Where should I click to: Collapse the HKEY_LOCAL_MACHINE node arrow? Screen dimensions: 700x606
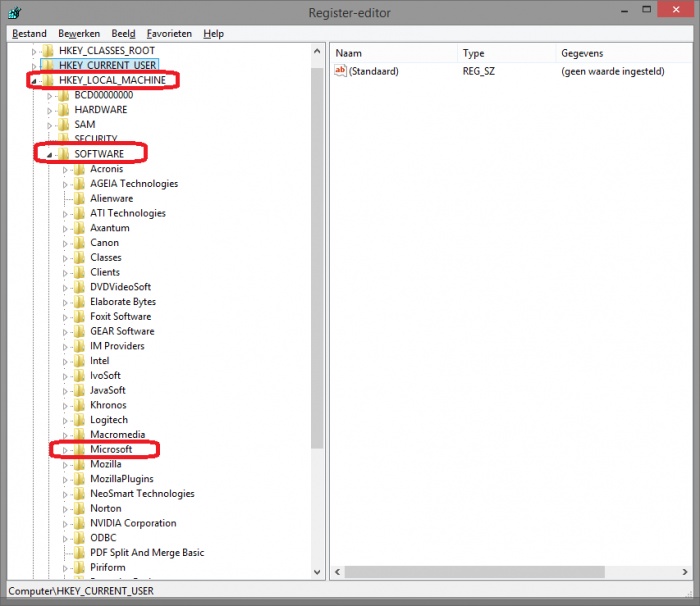click(x=34, y=81)
